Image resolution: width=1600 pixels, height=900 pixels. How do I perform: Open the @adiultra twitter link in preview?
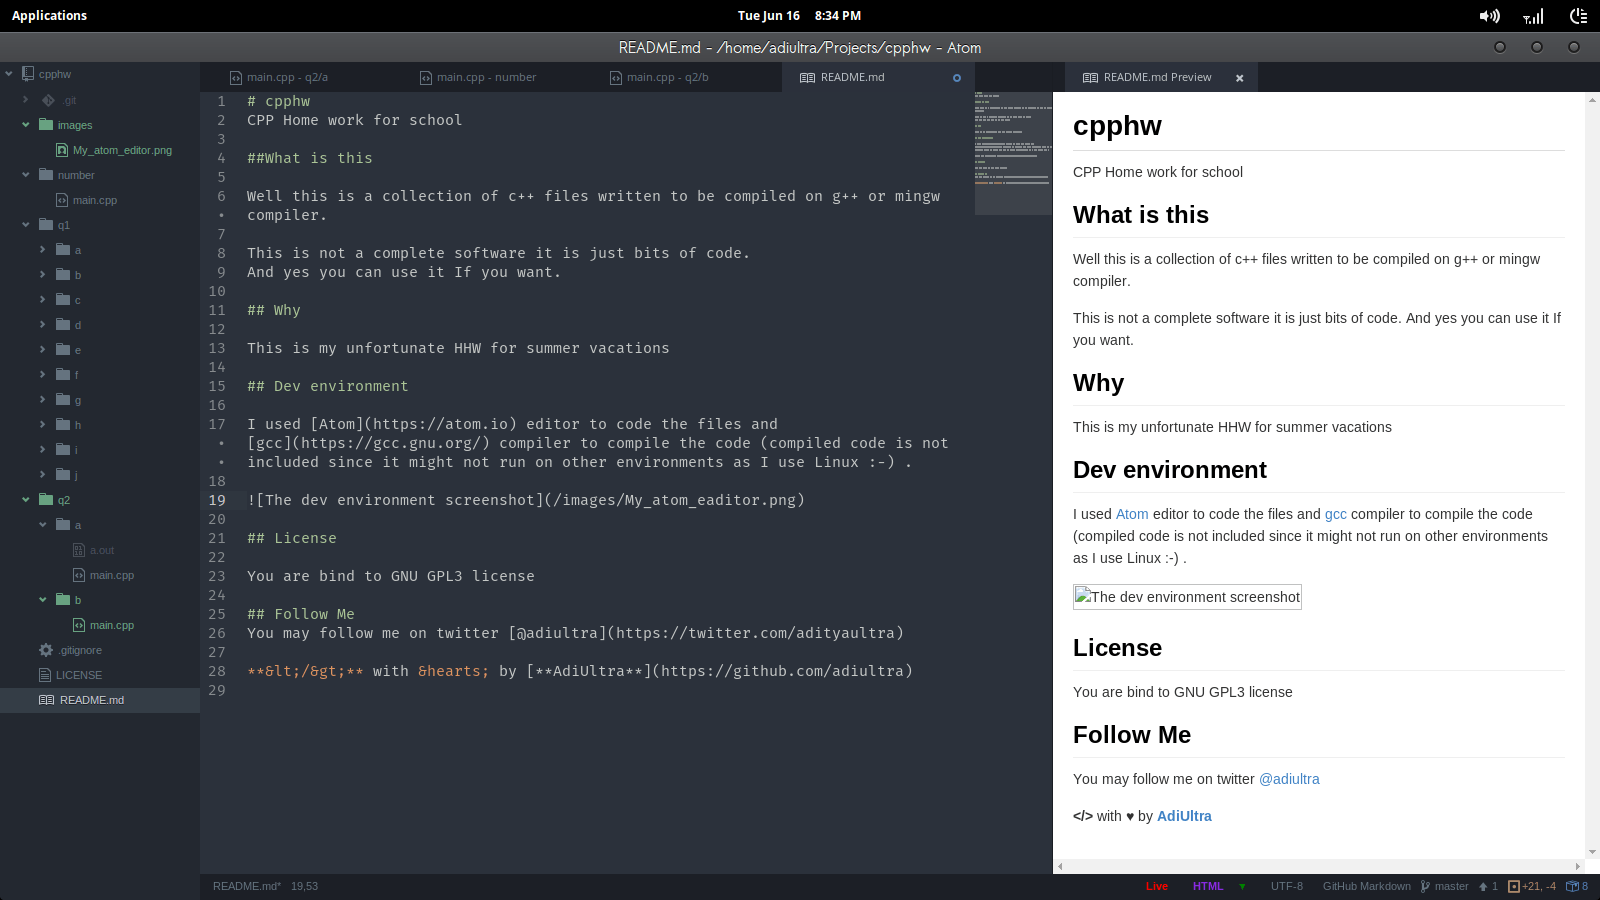click(1289, 779)
